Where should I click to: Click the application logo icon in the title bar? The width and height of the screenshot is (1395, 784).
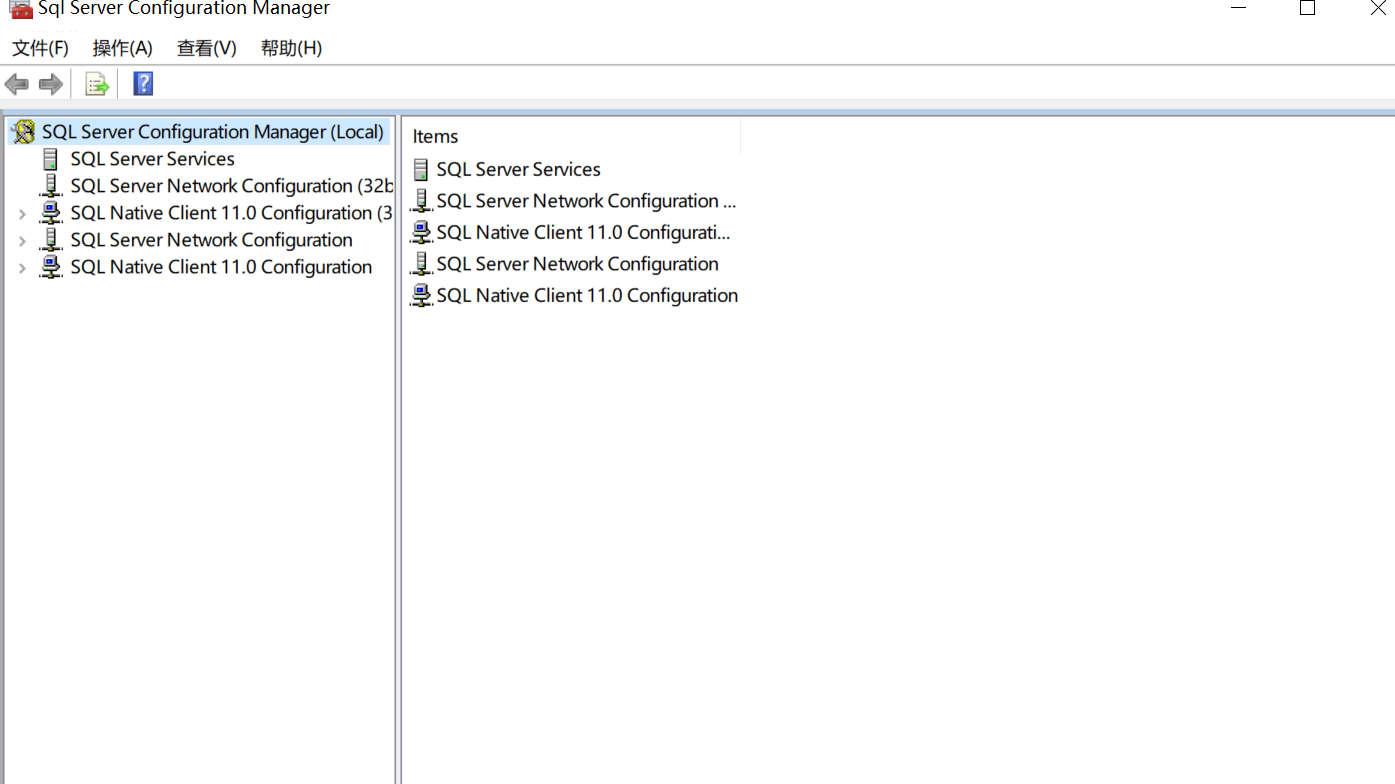pos(21,10)
